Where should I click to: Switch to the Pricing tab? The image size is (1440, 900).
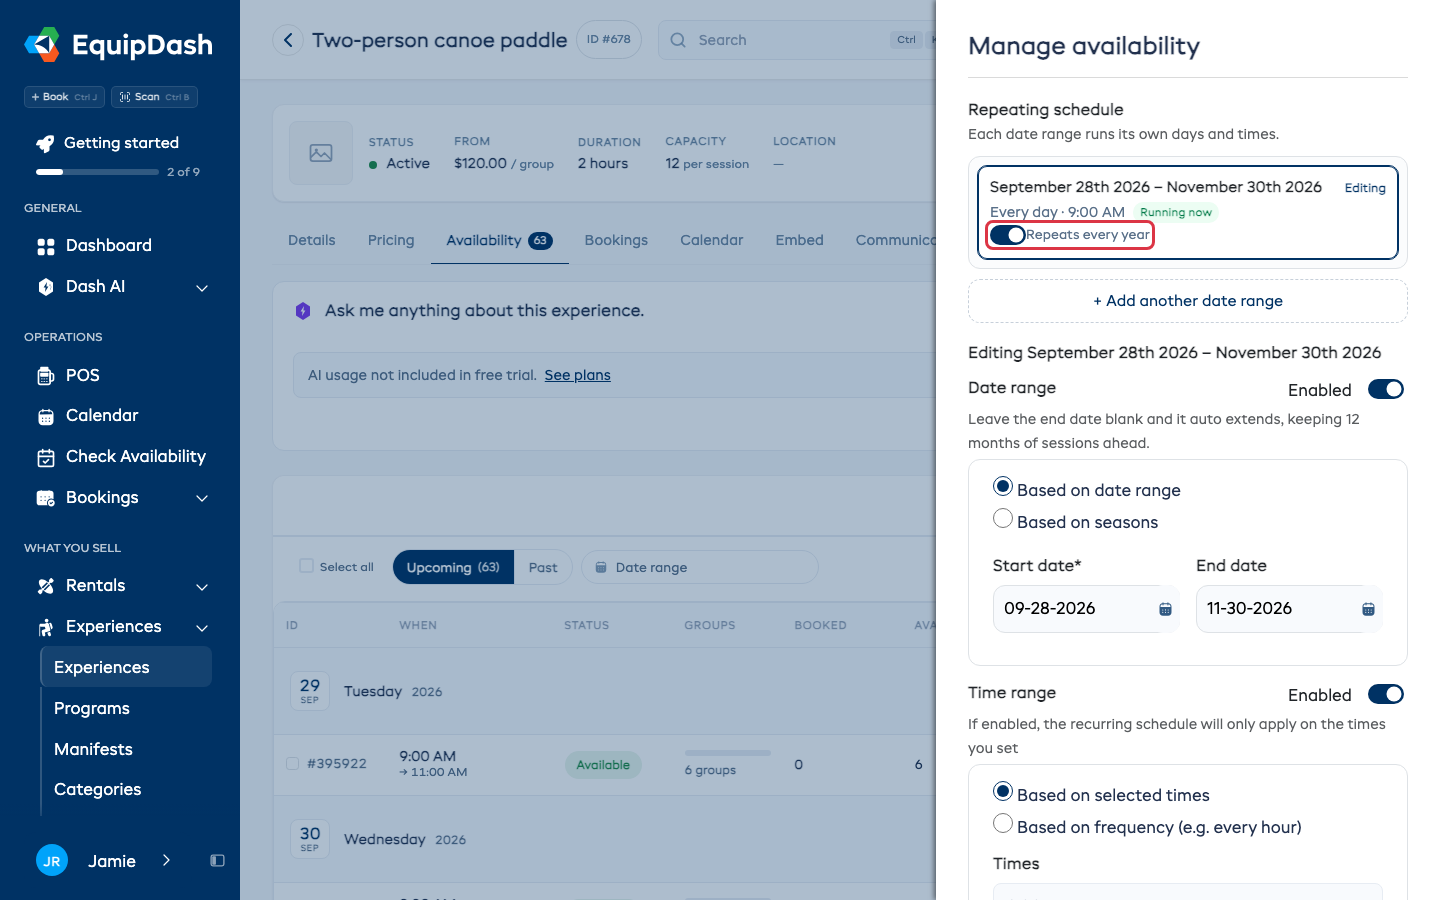pyautogui.click(x=391, y=240)
